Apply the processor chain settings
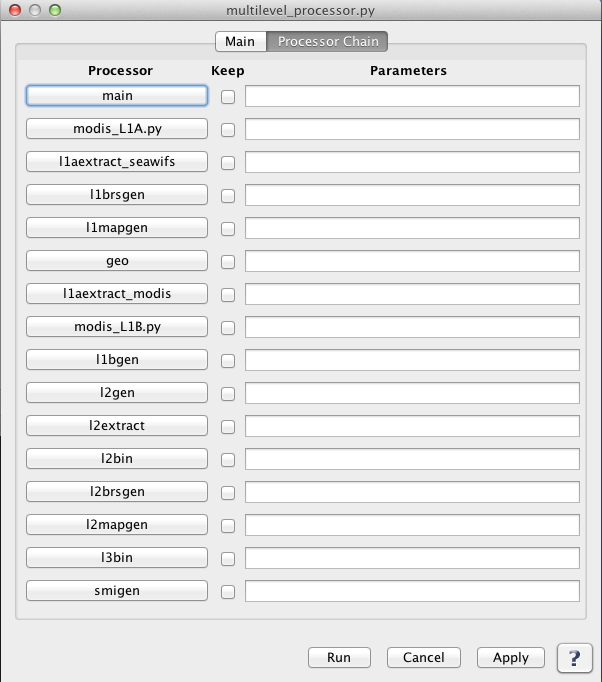This screenshot has width=602, height=682. coord(511,657)
